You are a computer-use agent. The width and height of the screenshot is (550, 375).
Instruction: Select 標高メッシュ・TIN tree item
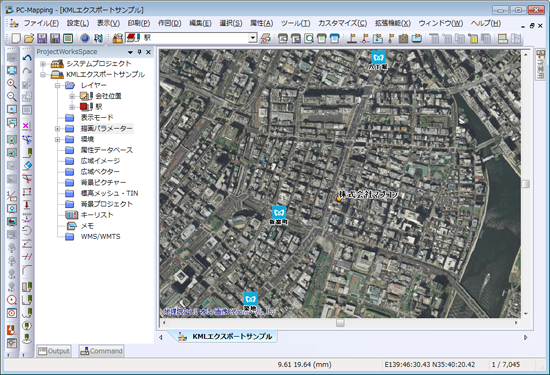point(109,193)
